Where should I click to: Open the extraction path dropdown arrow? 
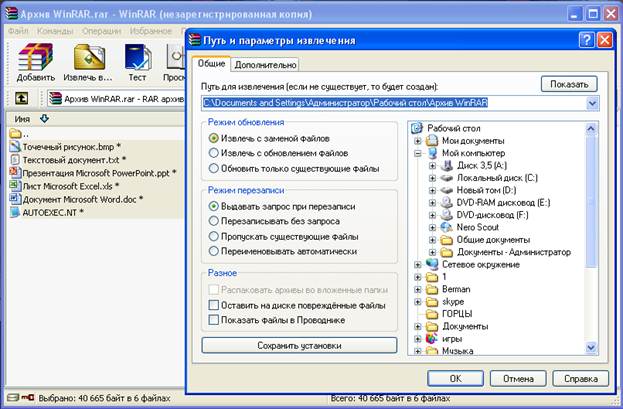(592, 103)
